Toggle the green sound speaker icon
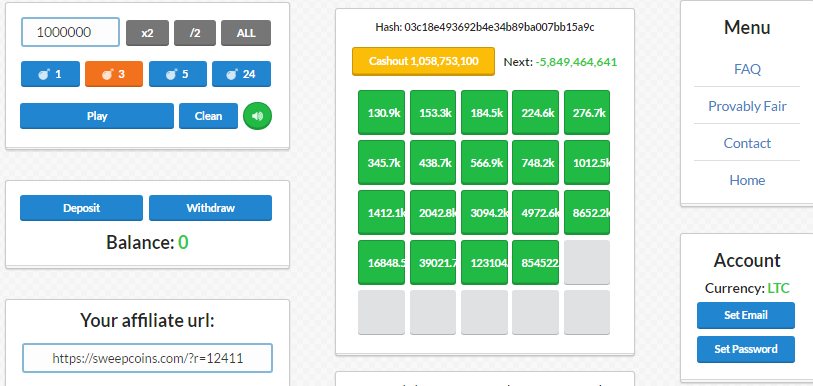The height and width of the screenshot is (386, 813). tap(257, 116)
